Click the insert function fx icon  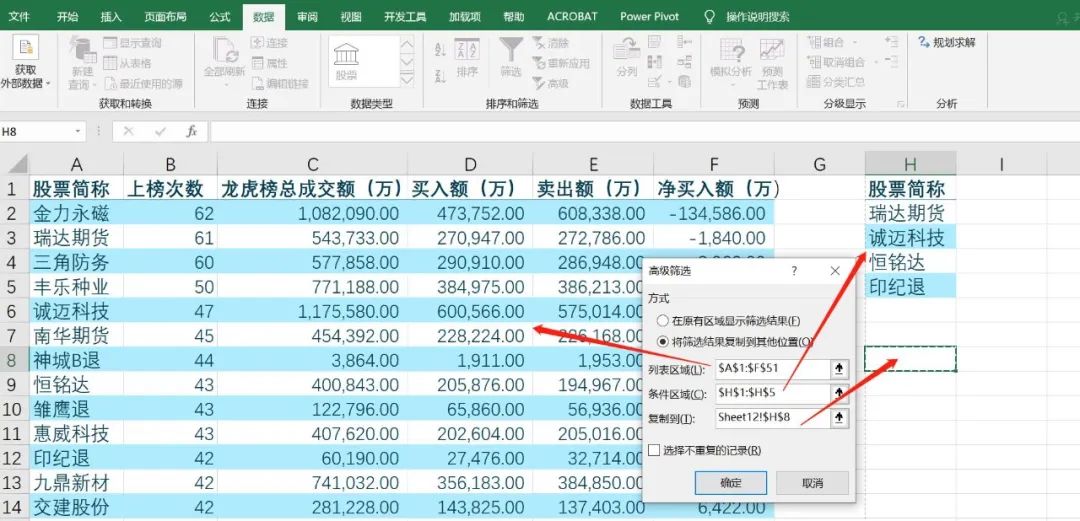tap(191, 131)
